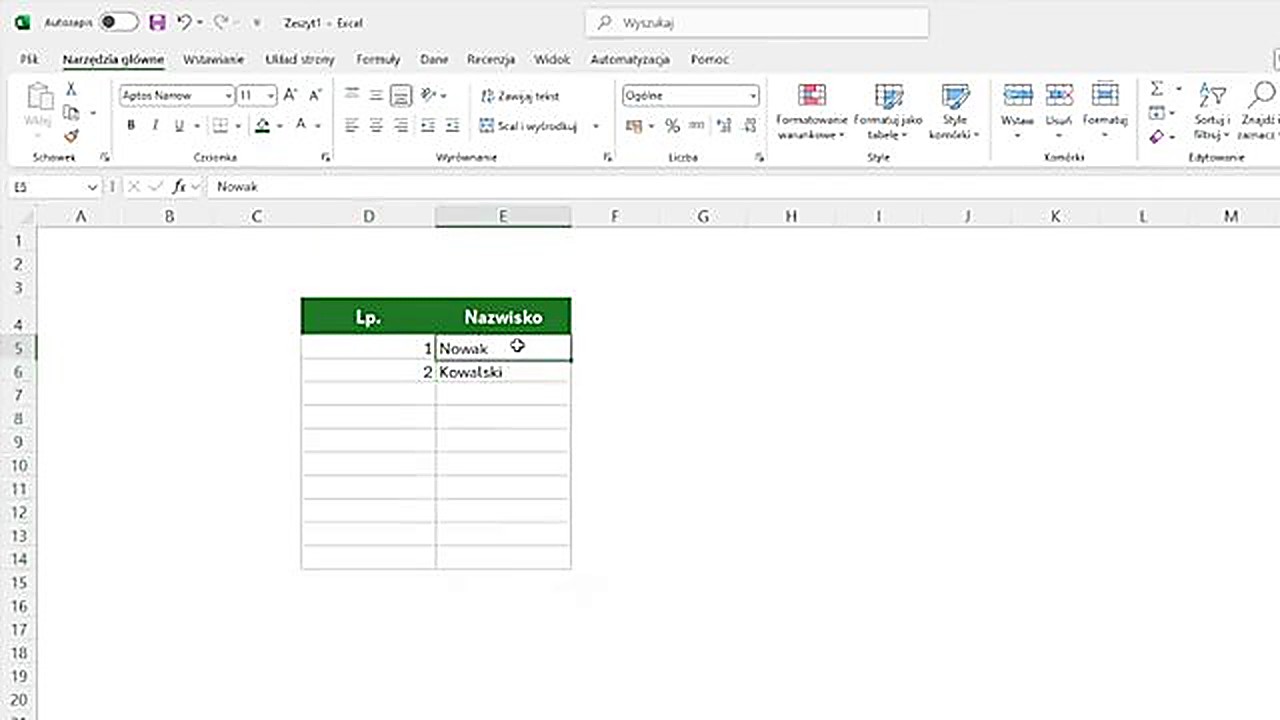
Task: Click the Cut scissors icon
Action: 71,89
